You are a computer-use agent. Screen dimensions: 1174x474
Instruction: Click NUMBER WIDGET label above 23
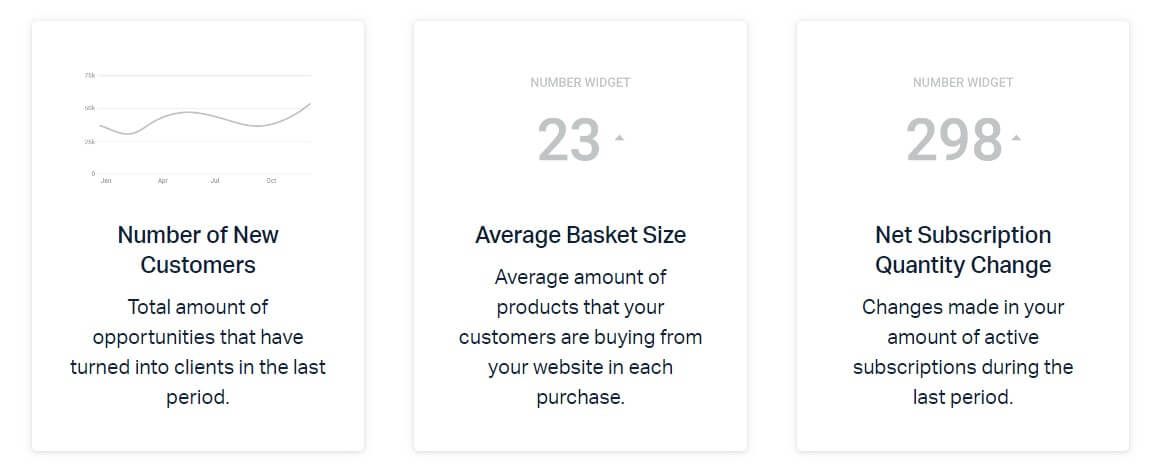click(580, 82)
